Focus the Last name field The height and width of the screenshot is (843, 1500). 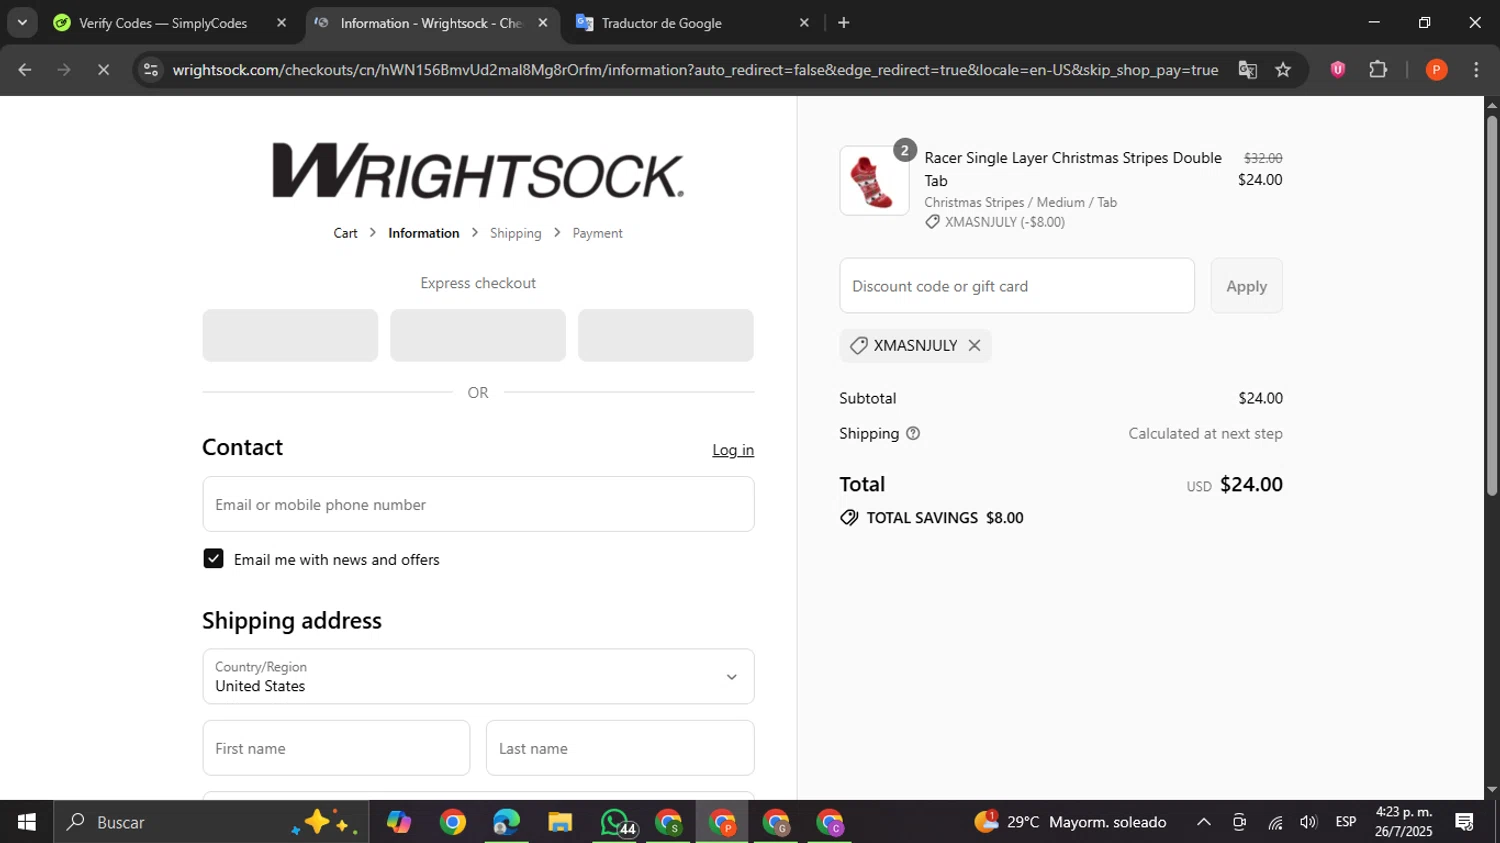(620, 748)
